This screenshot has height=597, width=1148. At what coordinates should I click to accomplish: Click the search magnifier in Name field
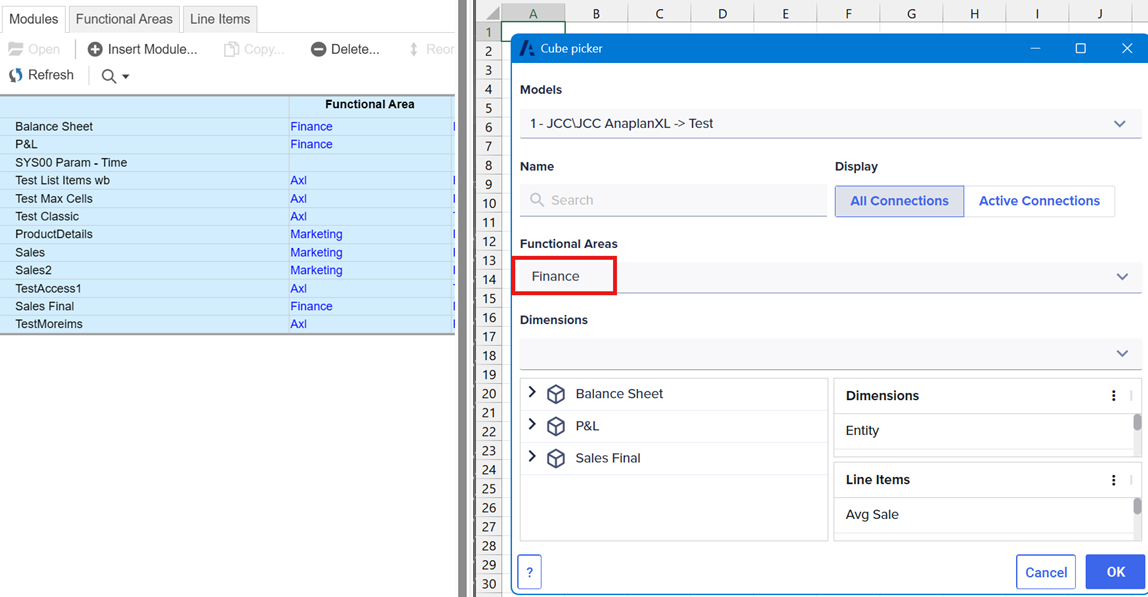[x=537, y=200]
